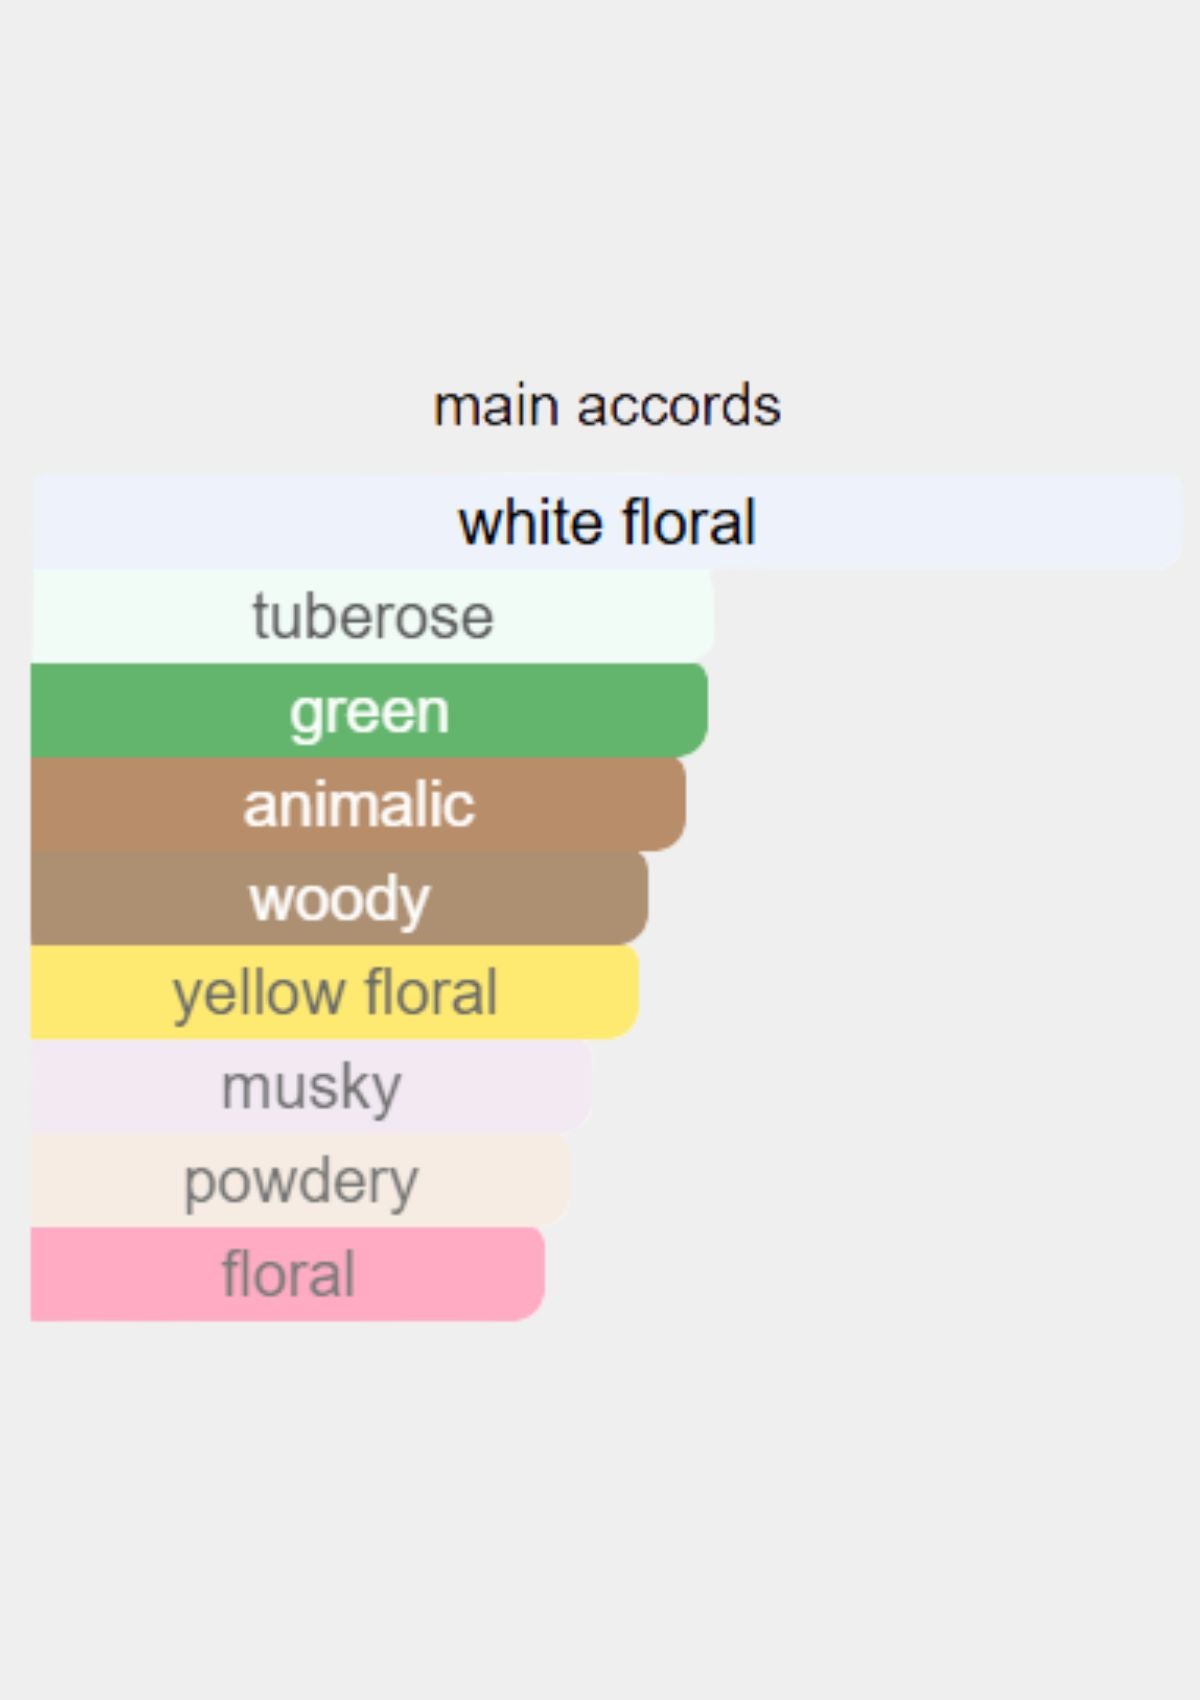
Task: Choose the musky accord bar
Action: 311,1086
